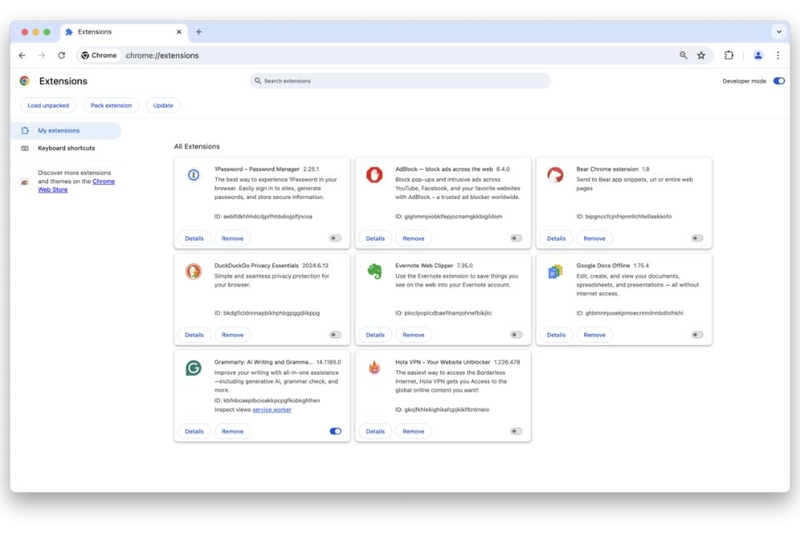Viewport: 800px width, 533px height.
Task: Click the Grammarly extension icon
Action: [193, 368]
